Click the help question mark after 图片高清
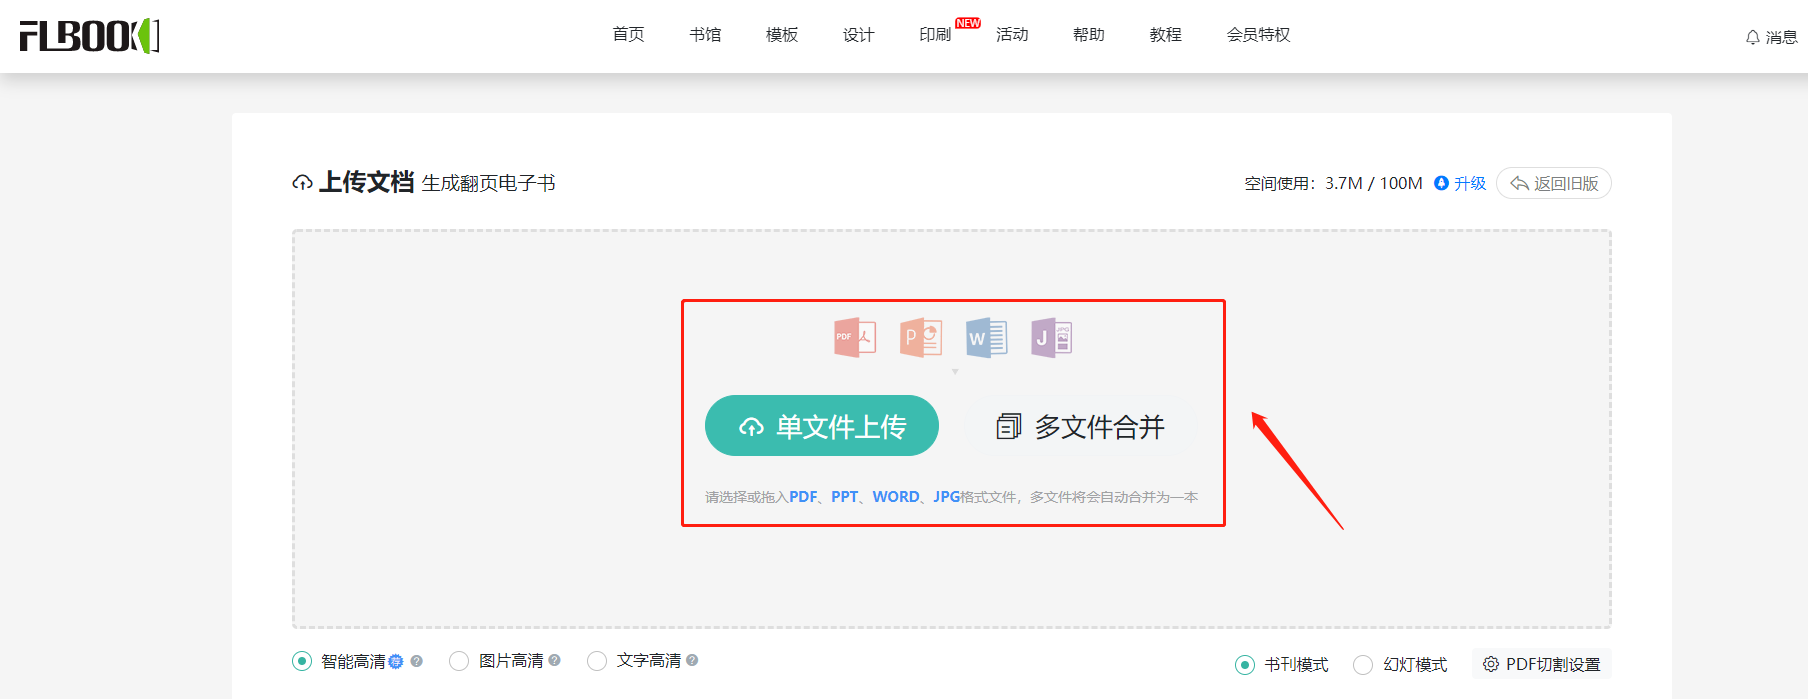The width and height of the screenshot is (1808, 699). (555, 660)
